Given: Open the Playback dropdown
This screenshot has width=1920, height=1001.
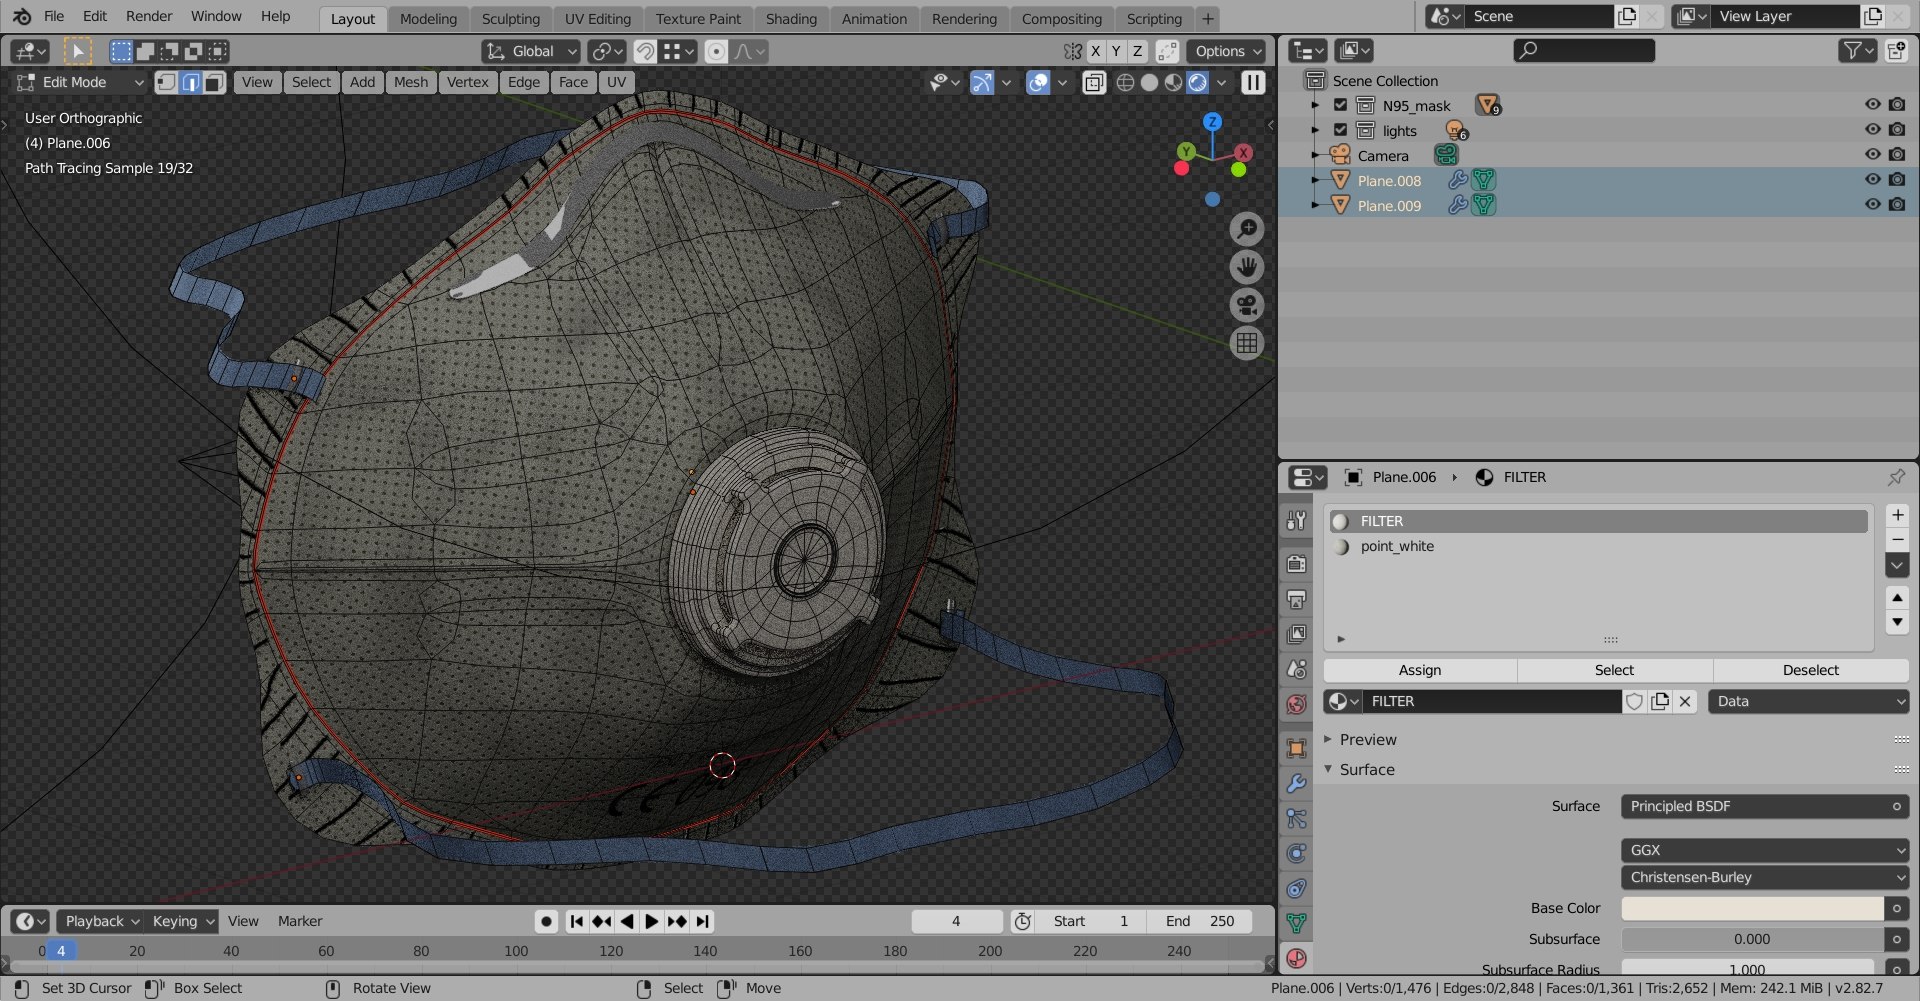Looking at the screenshot, I should click(x=100, y=921).
